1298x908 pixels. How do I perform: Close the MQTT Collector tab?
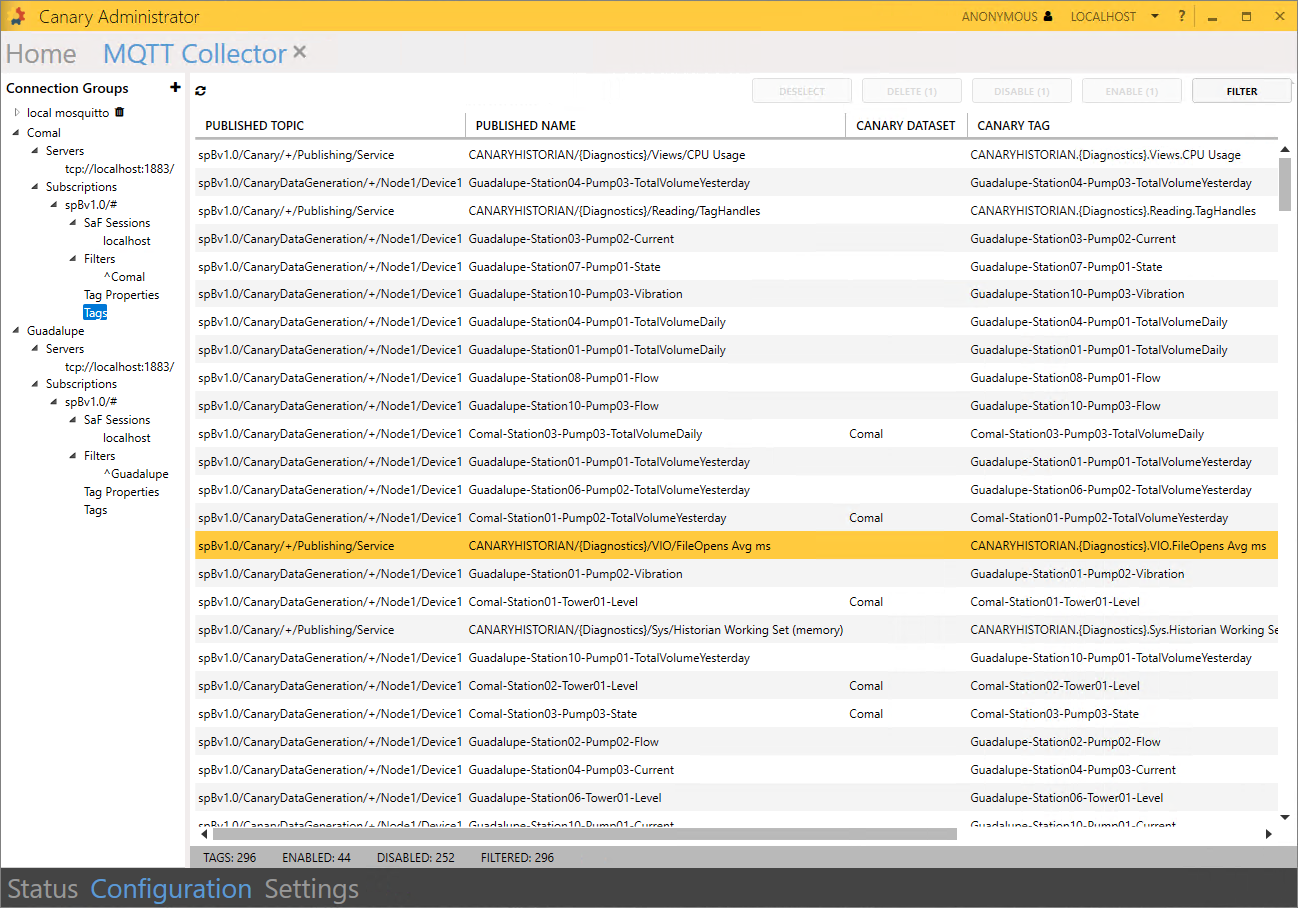300,53
